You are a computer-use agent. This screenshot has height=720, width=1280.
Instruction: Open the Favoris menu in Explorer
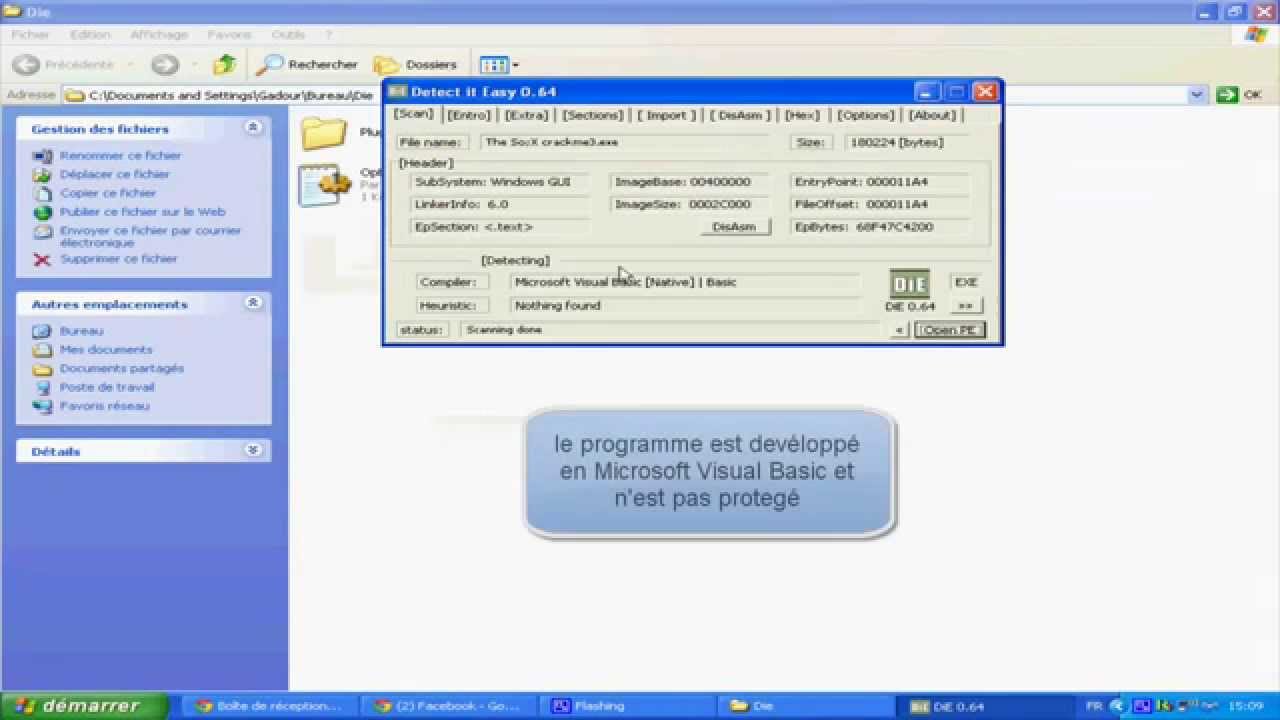[229, 34]
